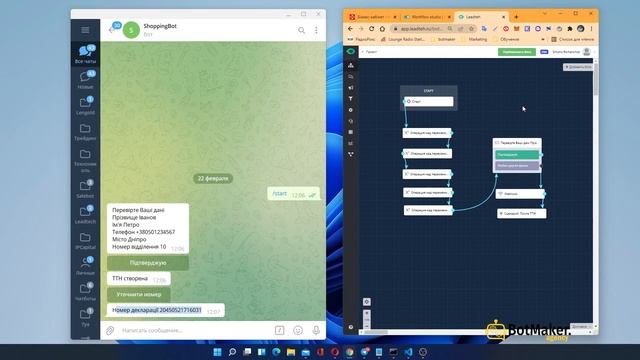The width and height of the screenshot is (640, 360).
Task: Start voice recording with microphone icon
Action: pos(316,330)
